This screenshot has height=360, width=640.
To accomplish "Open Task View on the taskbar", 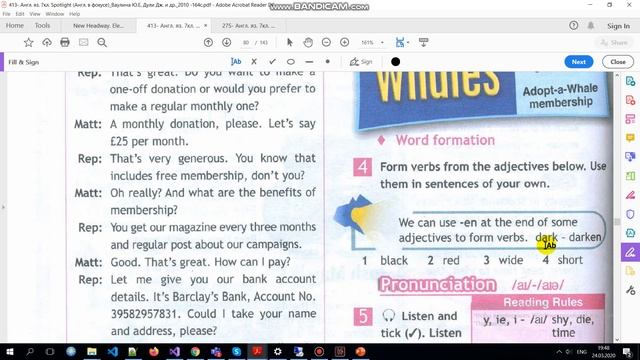I will click(x=50, y=351).
